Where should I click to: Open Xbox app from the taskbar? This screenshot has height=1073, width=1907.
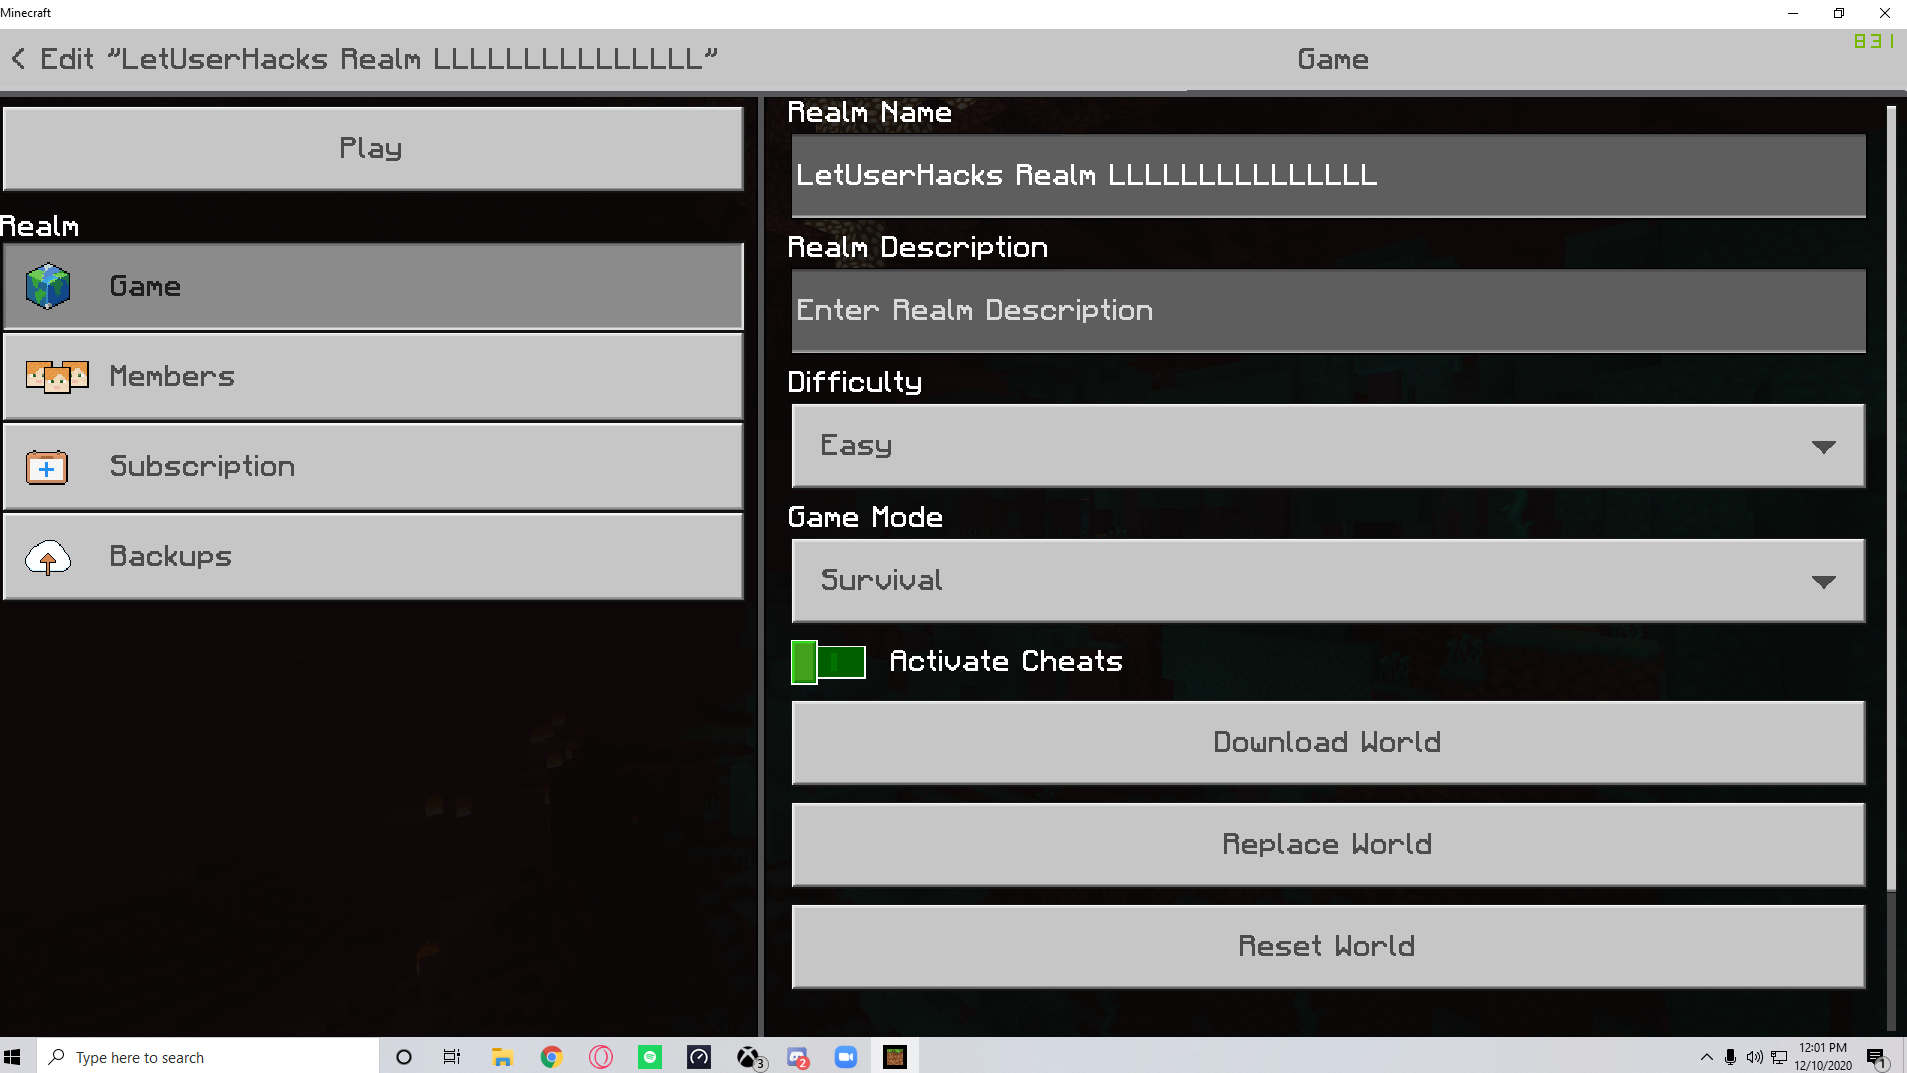tap(749, 1057)
